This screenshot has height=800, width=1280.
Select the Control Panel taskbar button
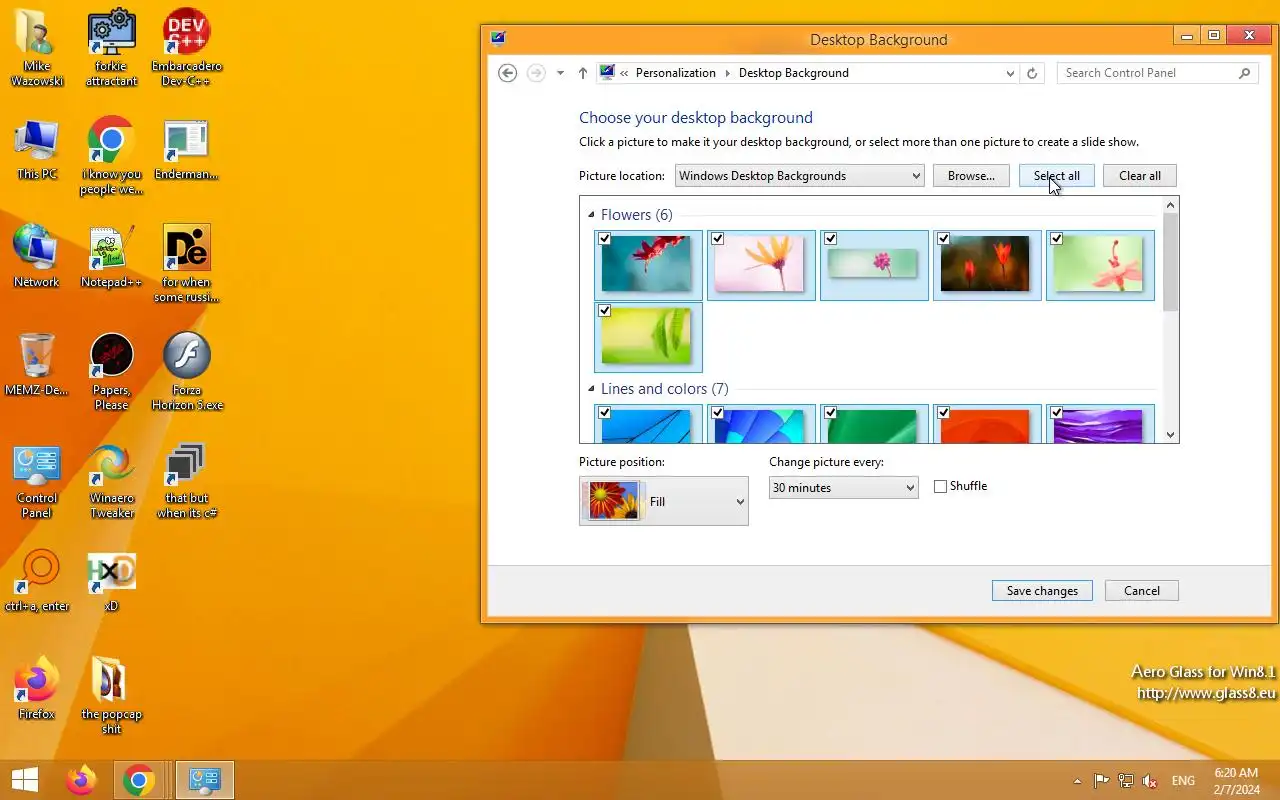(x=205, y=780)
